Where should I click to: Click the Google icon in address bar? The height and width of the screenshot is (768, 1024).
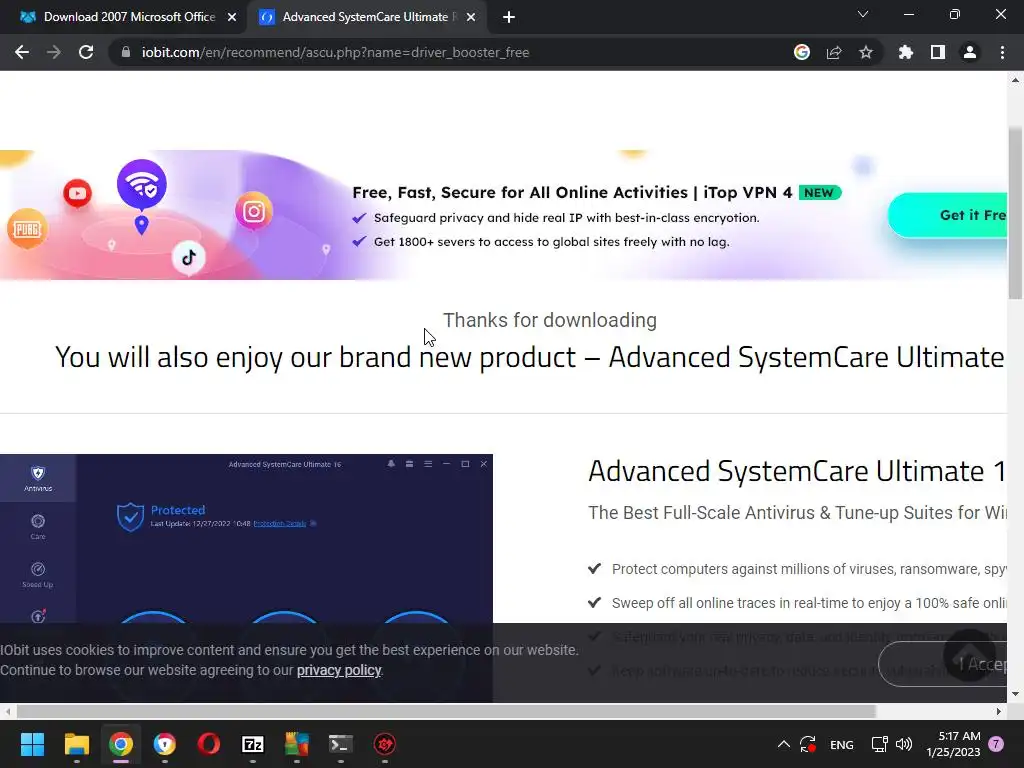coord(802,52)
